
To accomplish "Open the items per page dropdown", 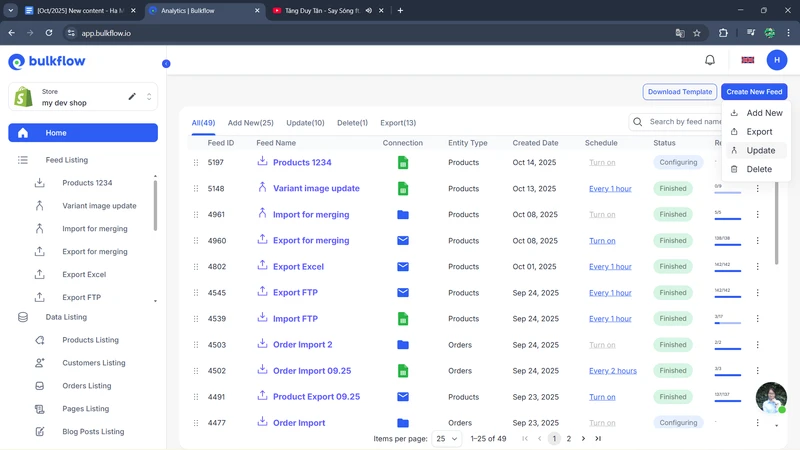I will [x=446, y=439].
